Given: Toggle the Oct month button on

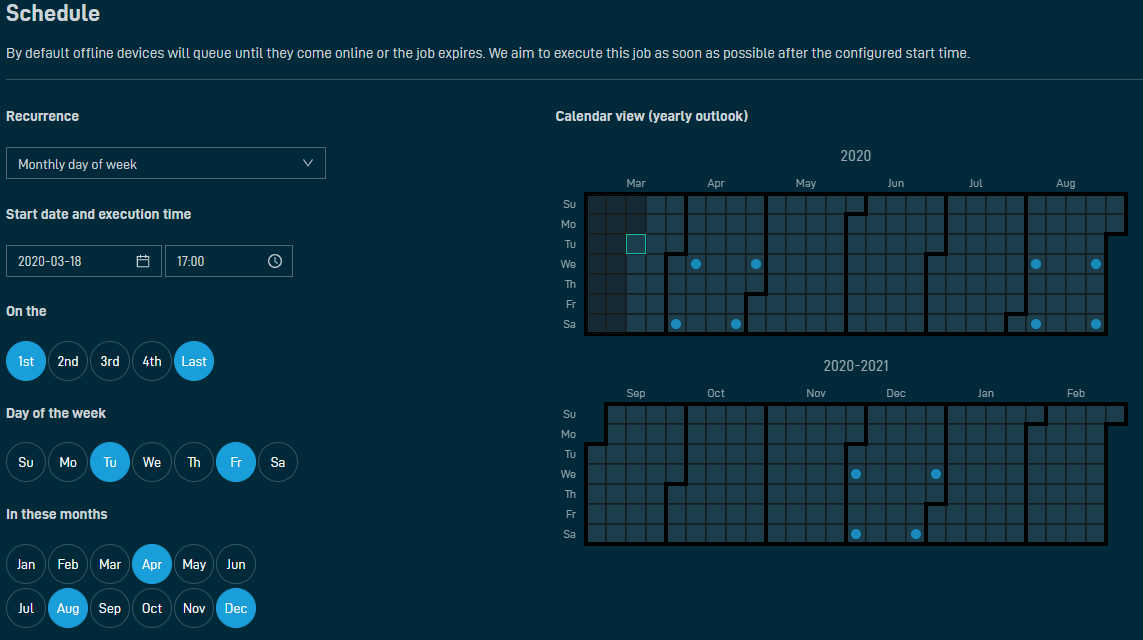Looking at the screenshot, I should click(x=152, y=608).
